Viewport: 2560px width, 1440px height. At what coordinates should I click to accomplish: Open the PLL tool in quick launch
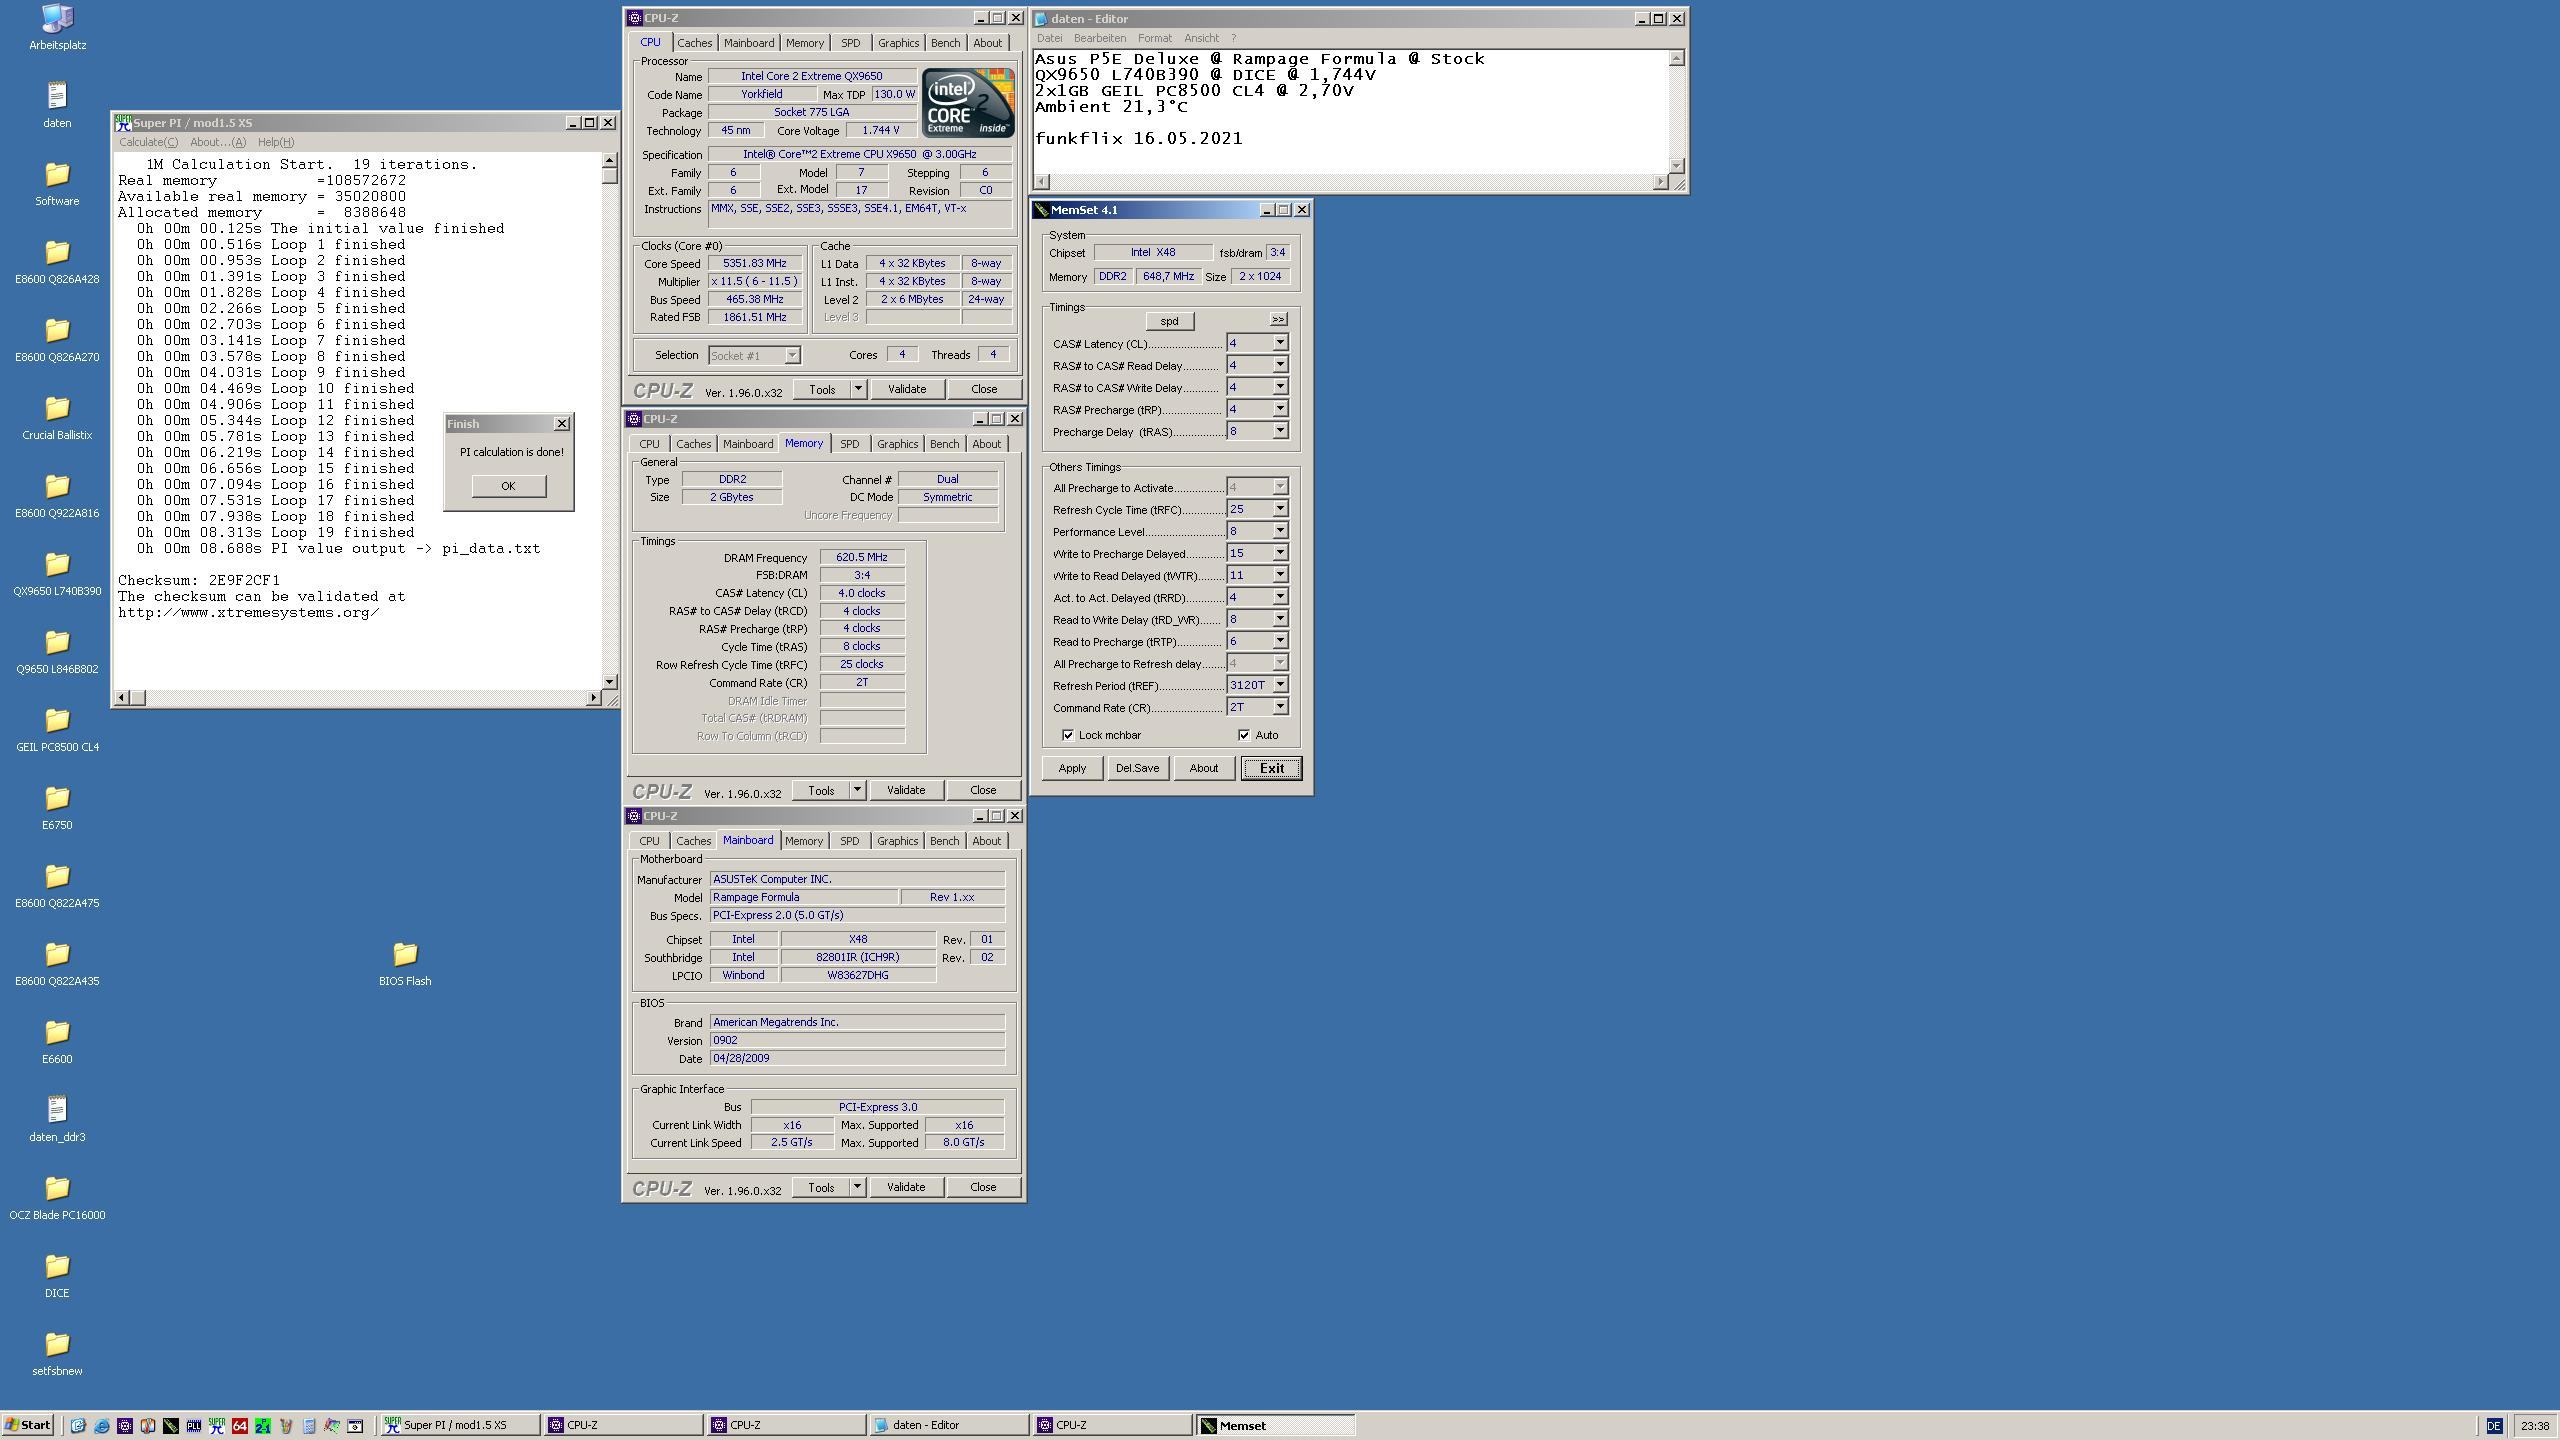(194, 1426)
